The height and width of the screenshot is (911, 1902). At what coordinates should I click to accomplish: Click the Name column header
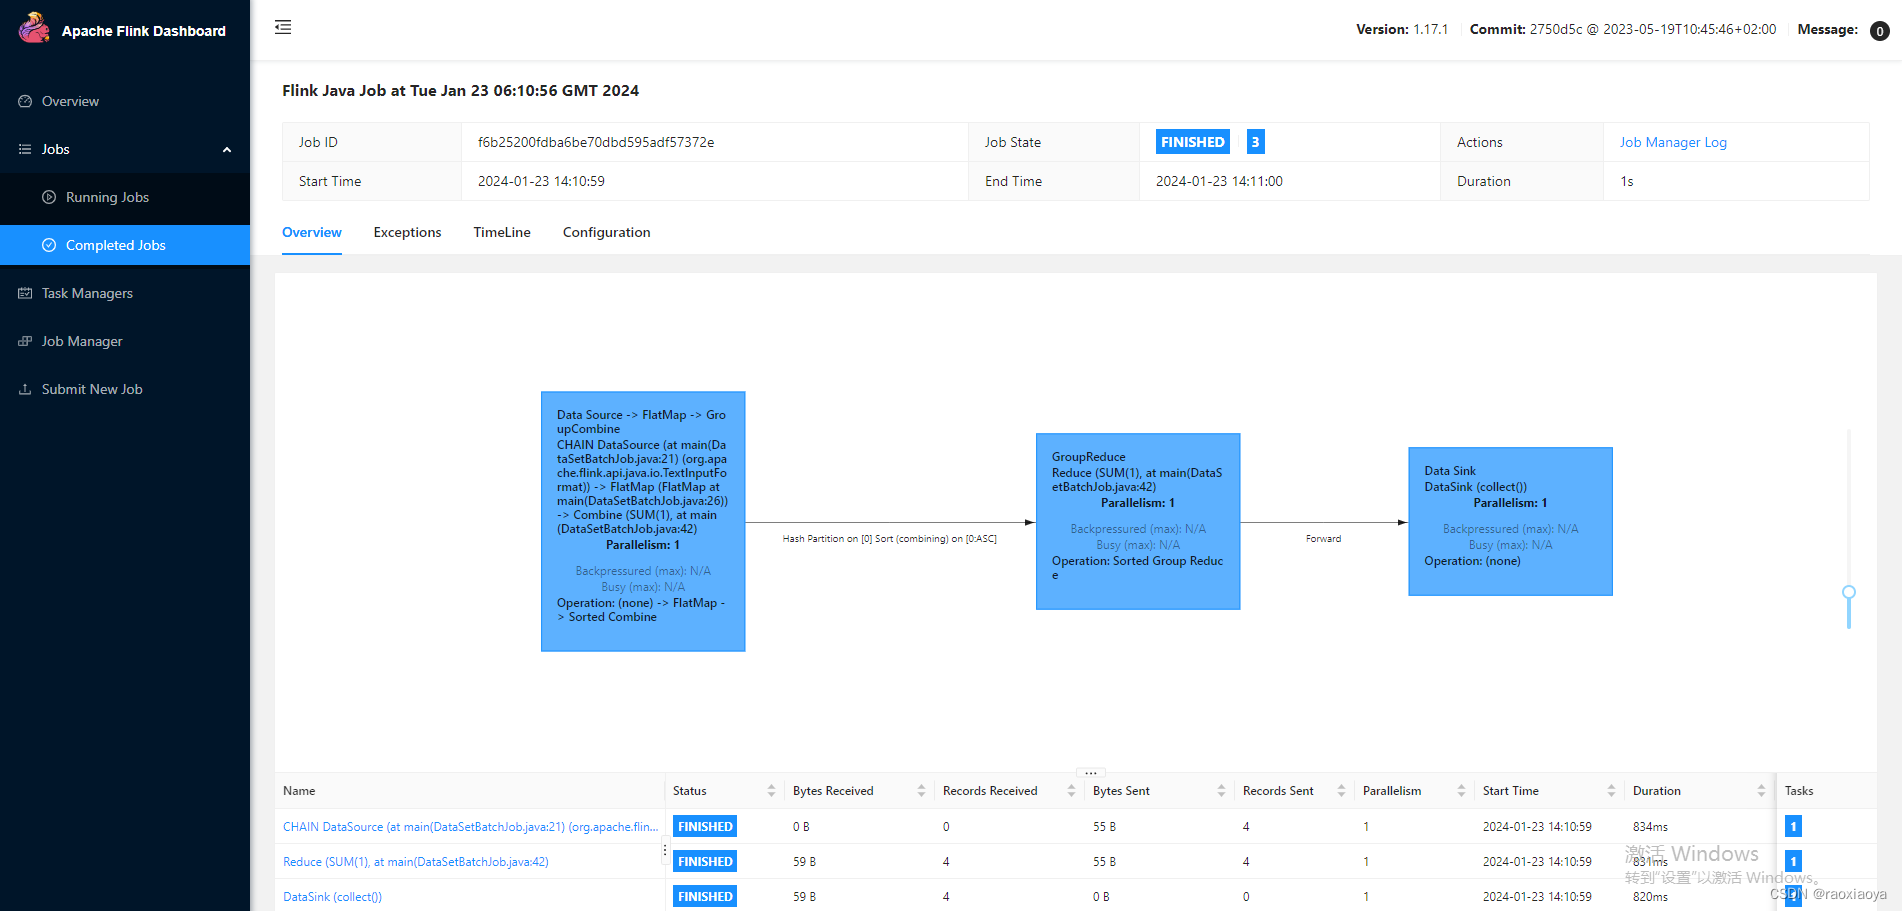[x=299, y=791]
